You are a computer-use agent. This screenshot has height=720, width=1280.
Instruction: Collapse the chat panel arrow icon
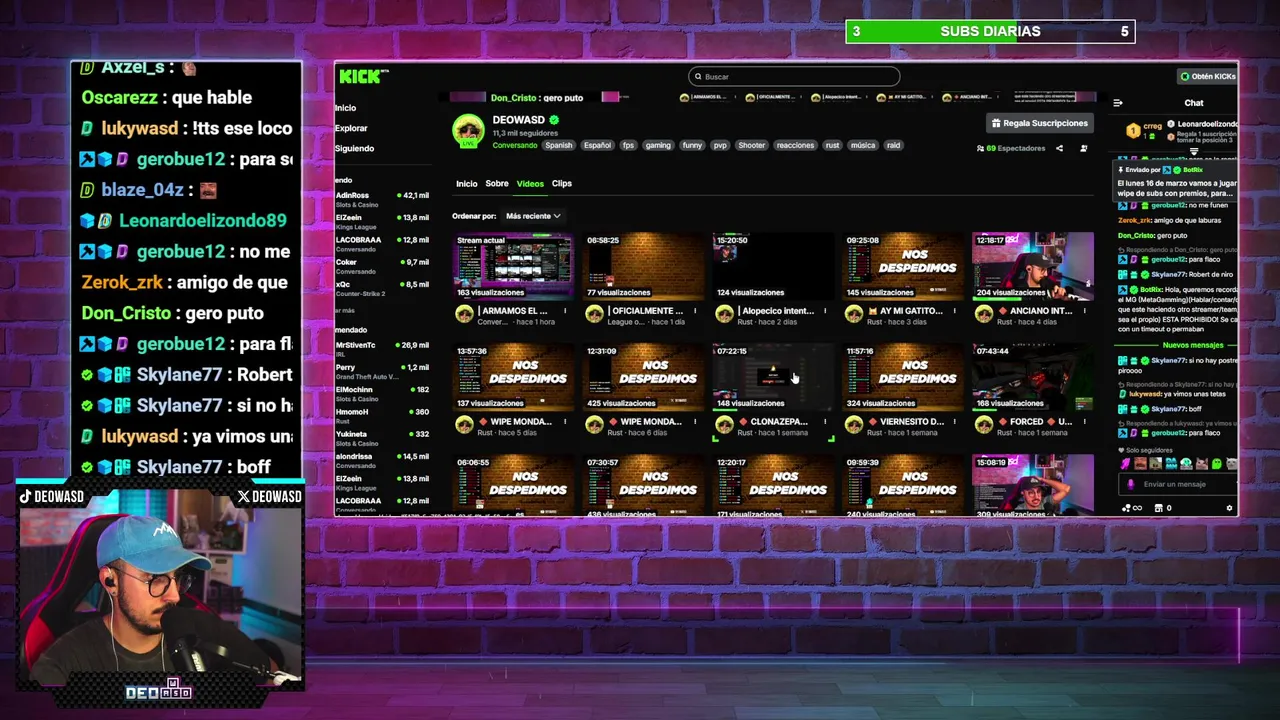[1118, 103]
